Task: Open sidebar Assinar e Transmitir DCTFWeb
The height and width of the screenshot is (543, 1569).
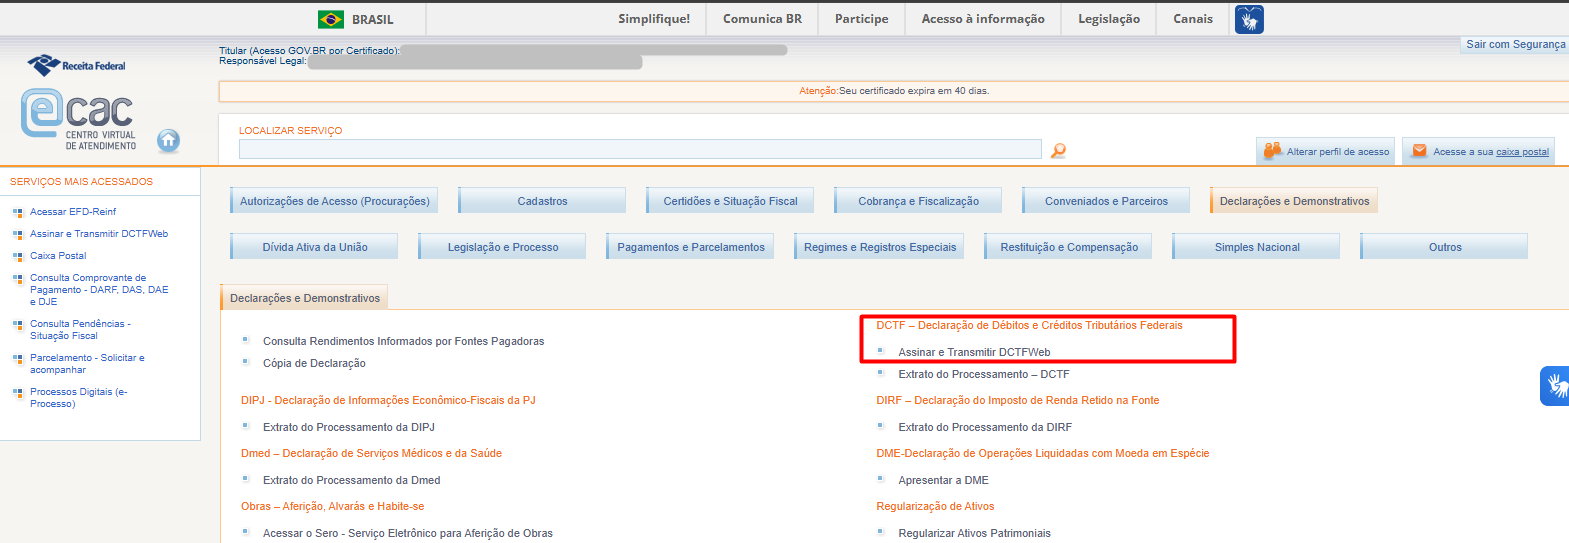Action: tap(99, 234)
